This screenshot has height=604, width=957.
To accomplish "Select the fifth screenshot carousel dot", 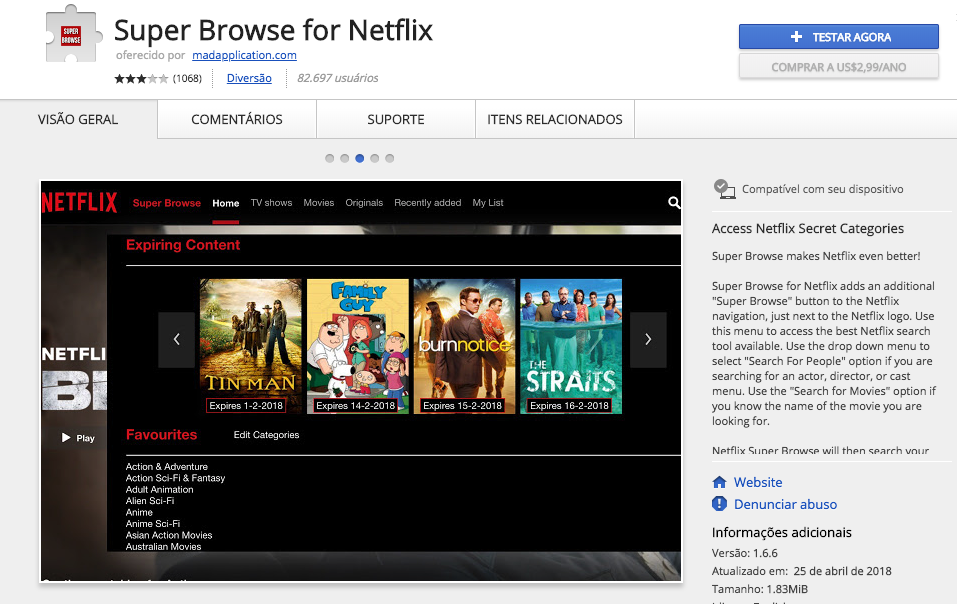I will click(389, 159).
